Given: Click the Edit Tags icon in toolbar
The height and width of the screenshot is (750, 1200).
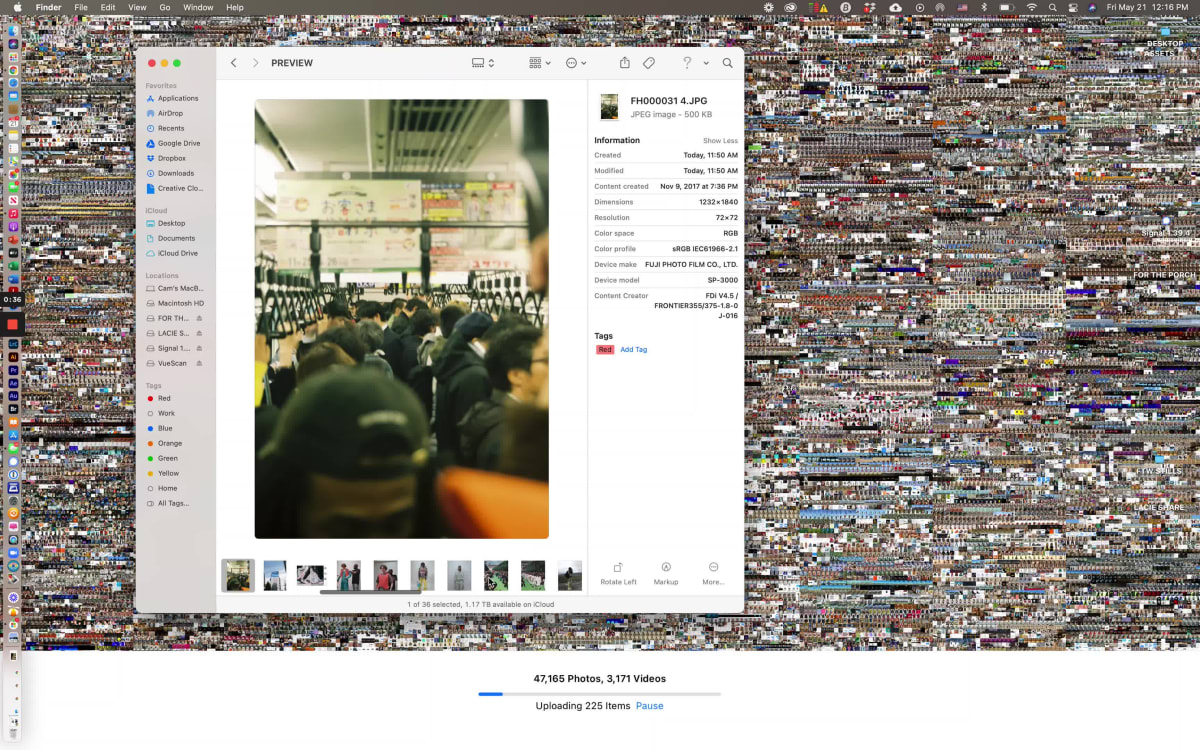Looking at the screenshot, I should click(648, 63).
